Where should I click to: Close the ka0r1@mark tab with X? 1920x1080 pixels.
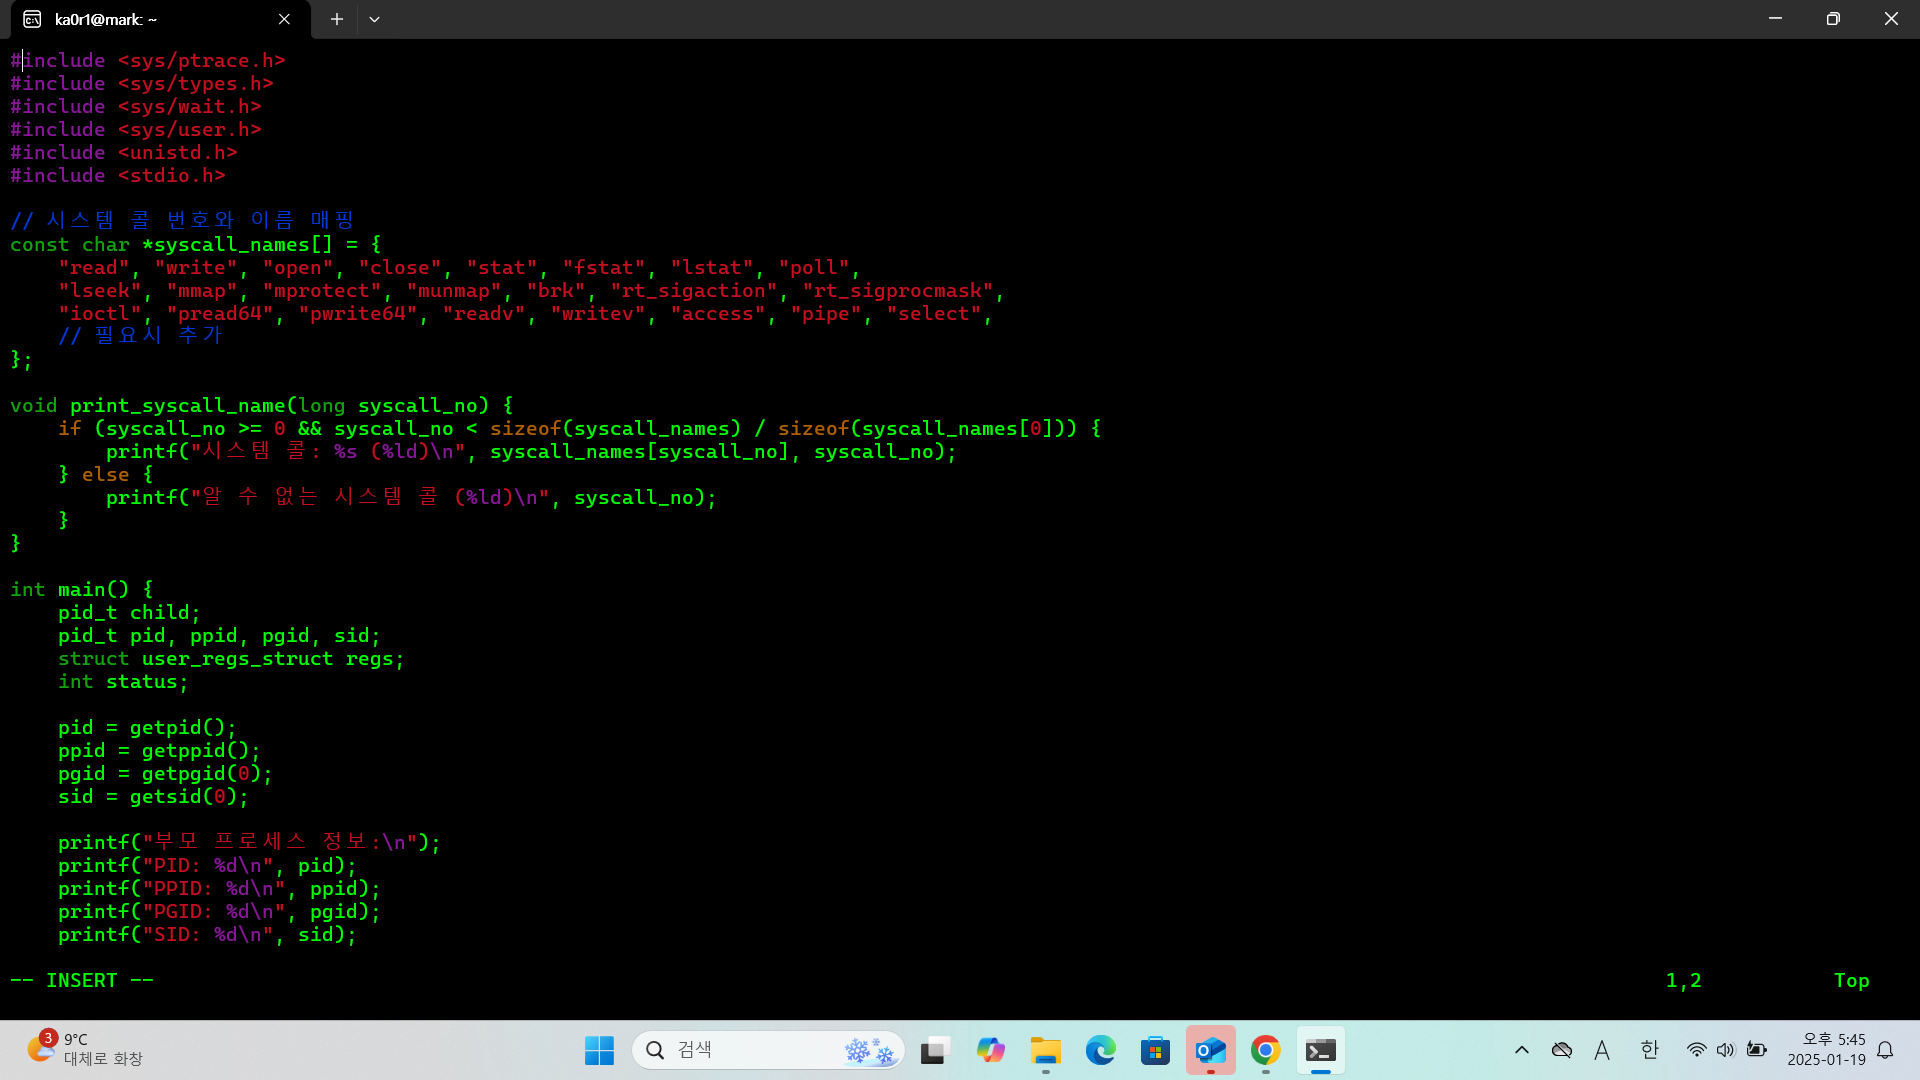click(x=284, y=19)
